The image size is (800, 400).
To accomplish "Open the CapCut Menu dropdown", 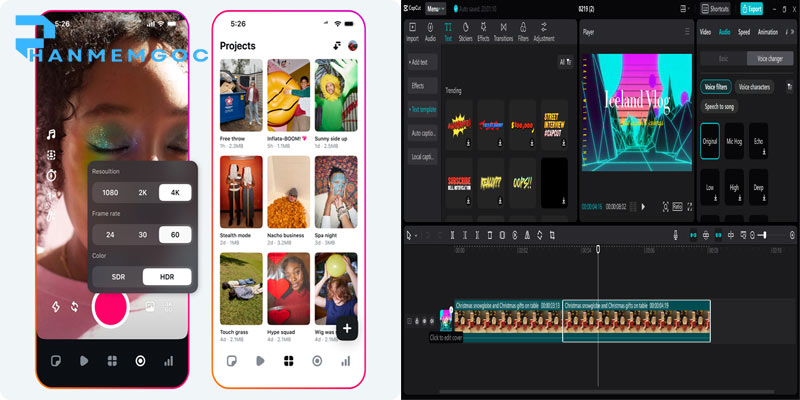I will point(435,9).
